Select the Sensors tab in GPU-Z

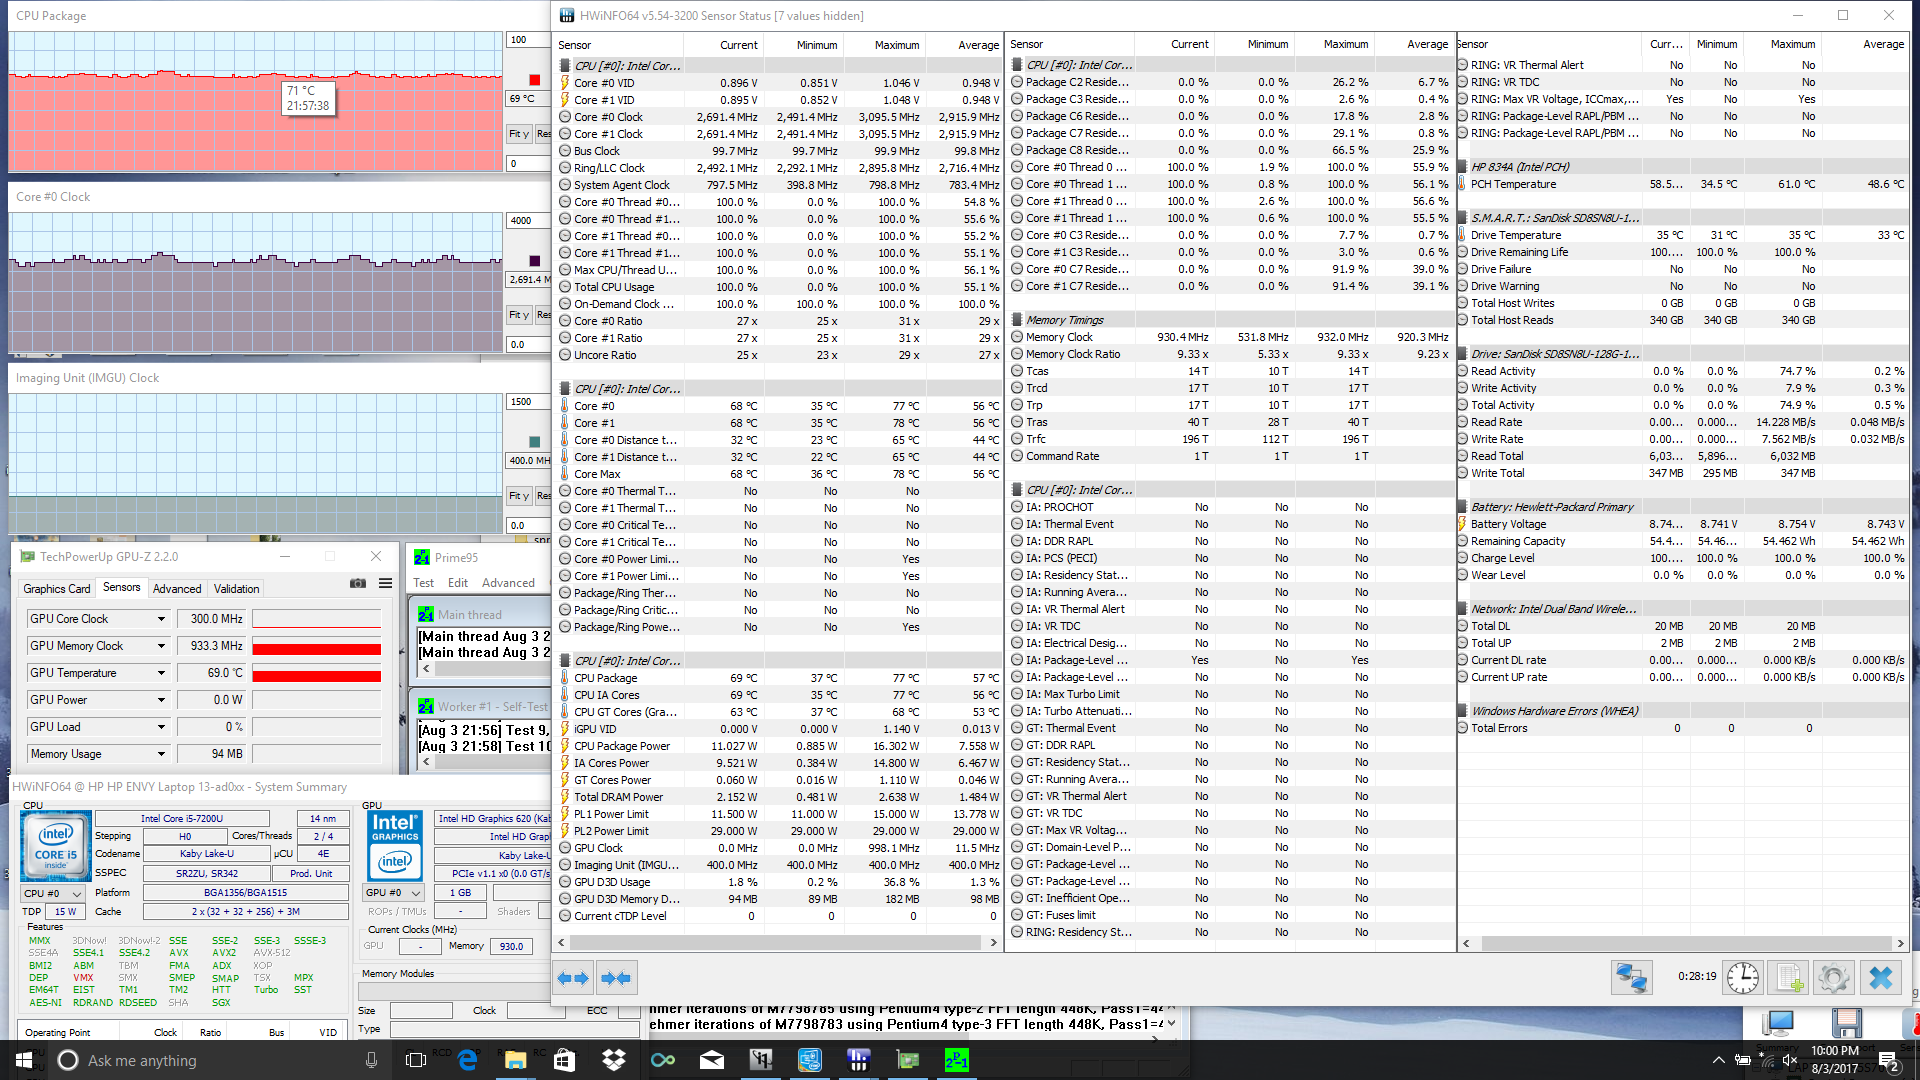(122, 588)
